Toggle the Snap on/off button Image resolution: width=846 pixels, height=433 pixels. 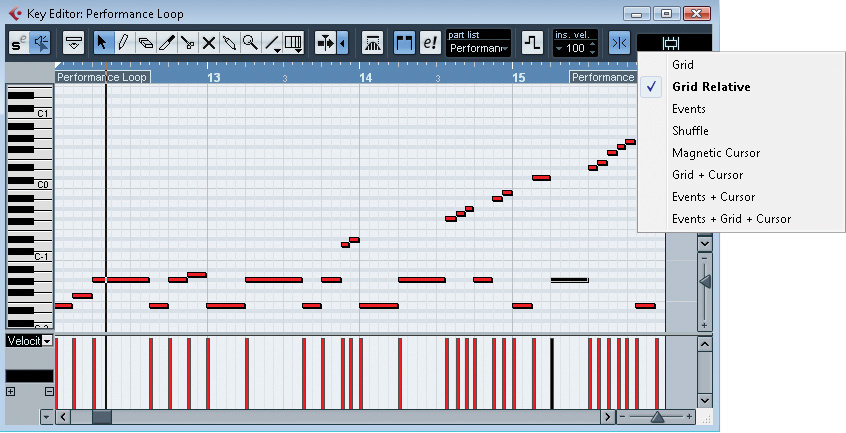(x=619, y=43)
